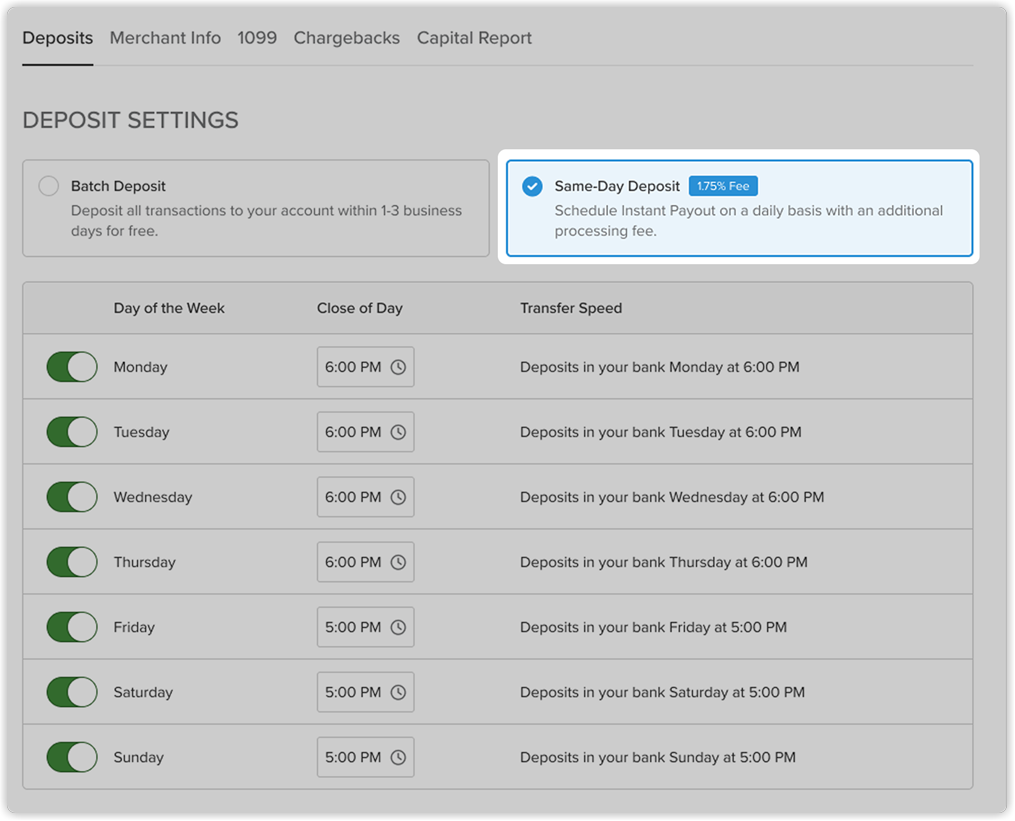Image resolution: width=1015 pixels, height=821 pixels.
Task: Edit Monday's 6:00 PM close time
Action: pos(365,367)
